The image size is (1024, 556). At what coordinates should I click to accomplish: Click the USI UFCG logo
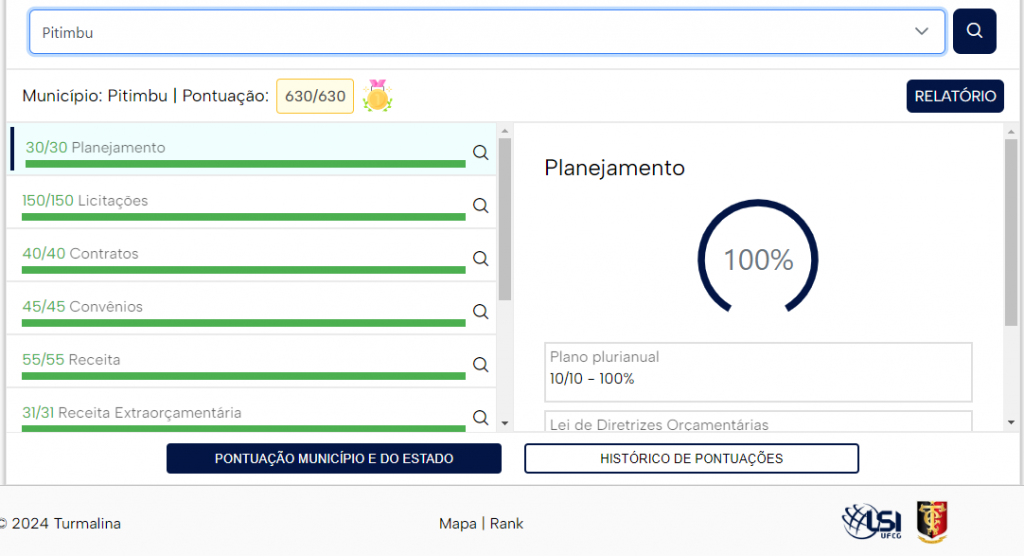point(872,521)
